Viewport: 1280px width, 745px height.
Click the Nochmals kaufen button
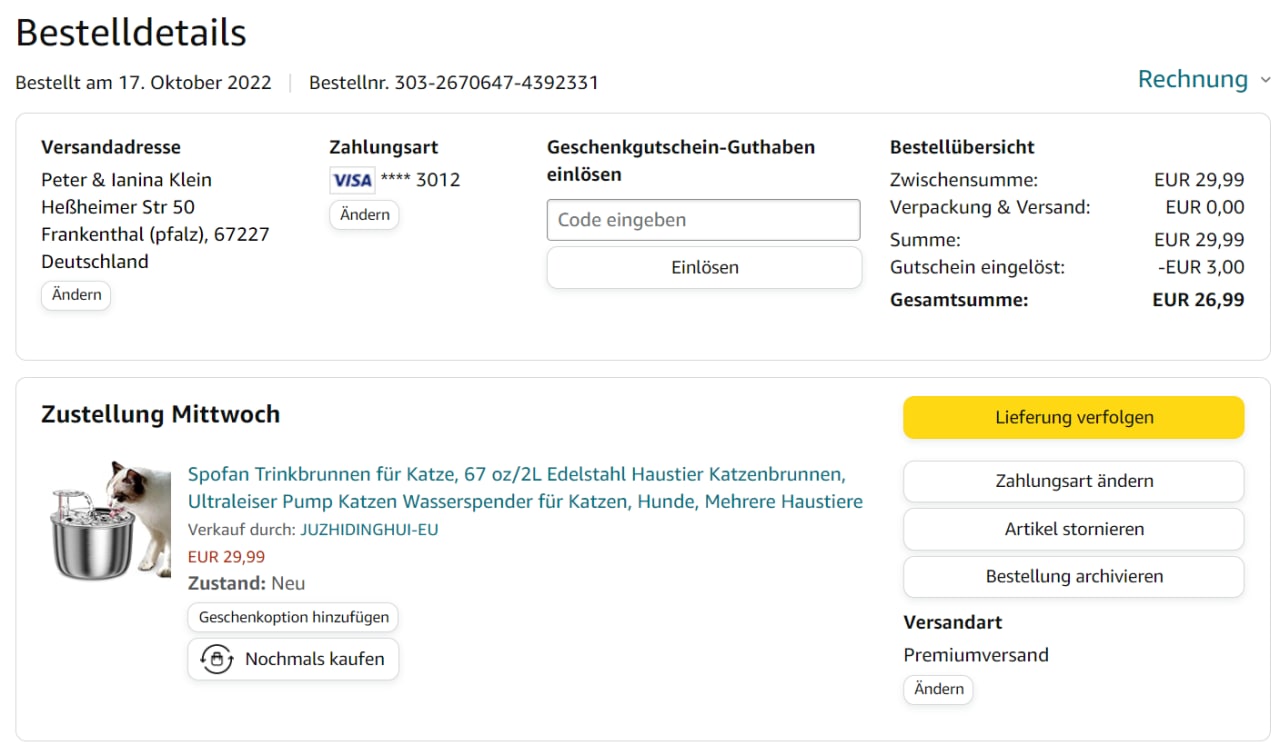[293, 660]
